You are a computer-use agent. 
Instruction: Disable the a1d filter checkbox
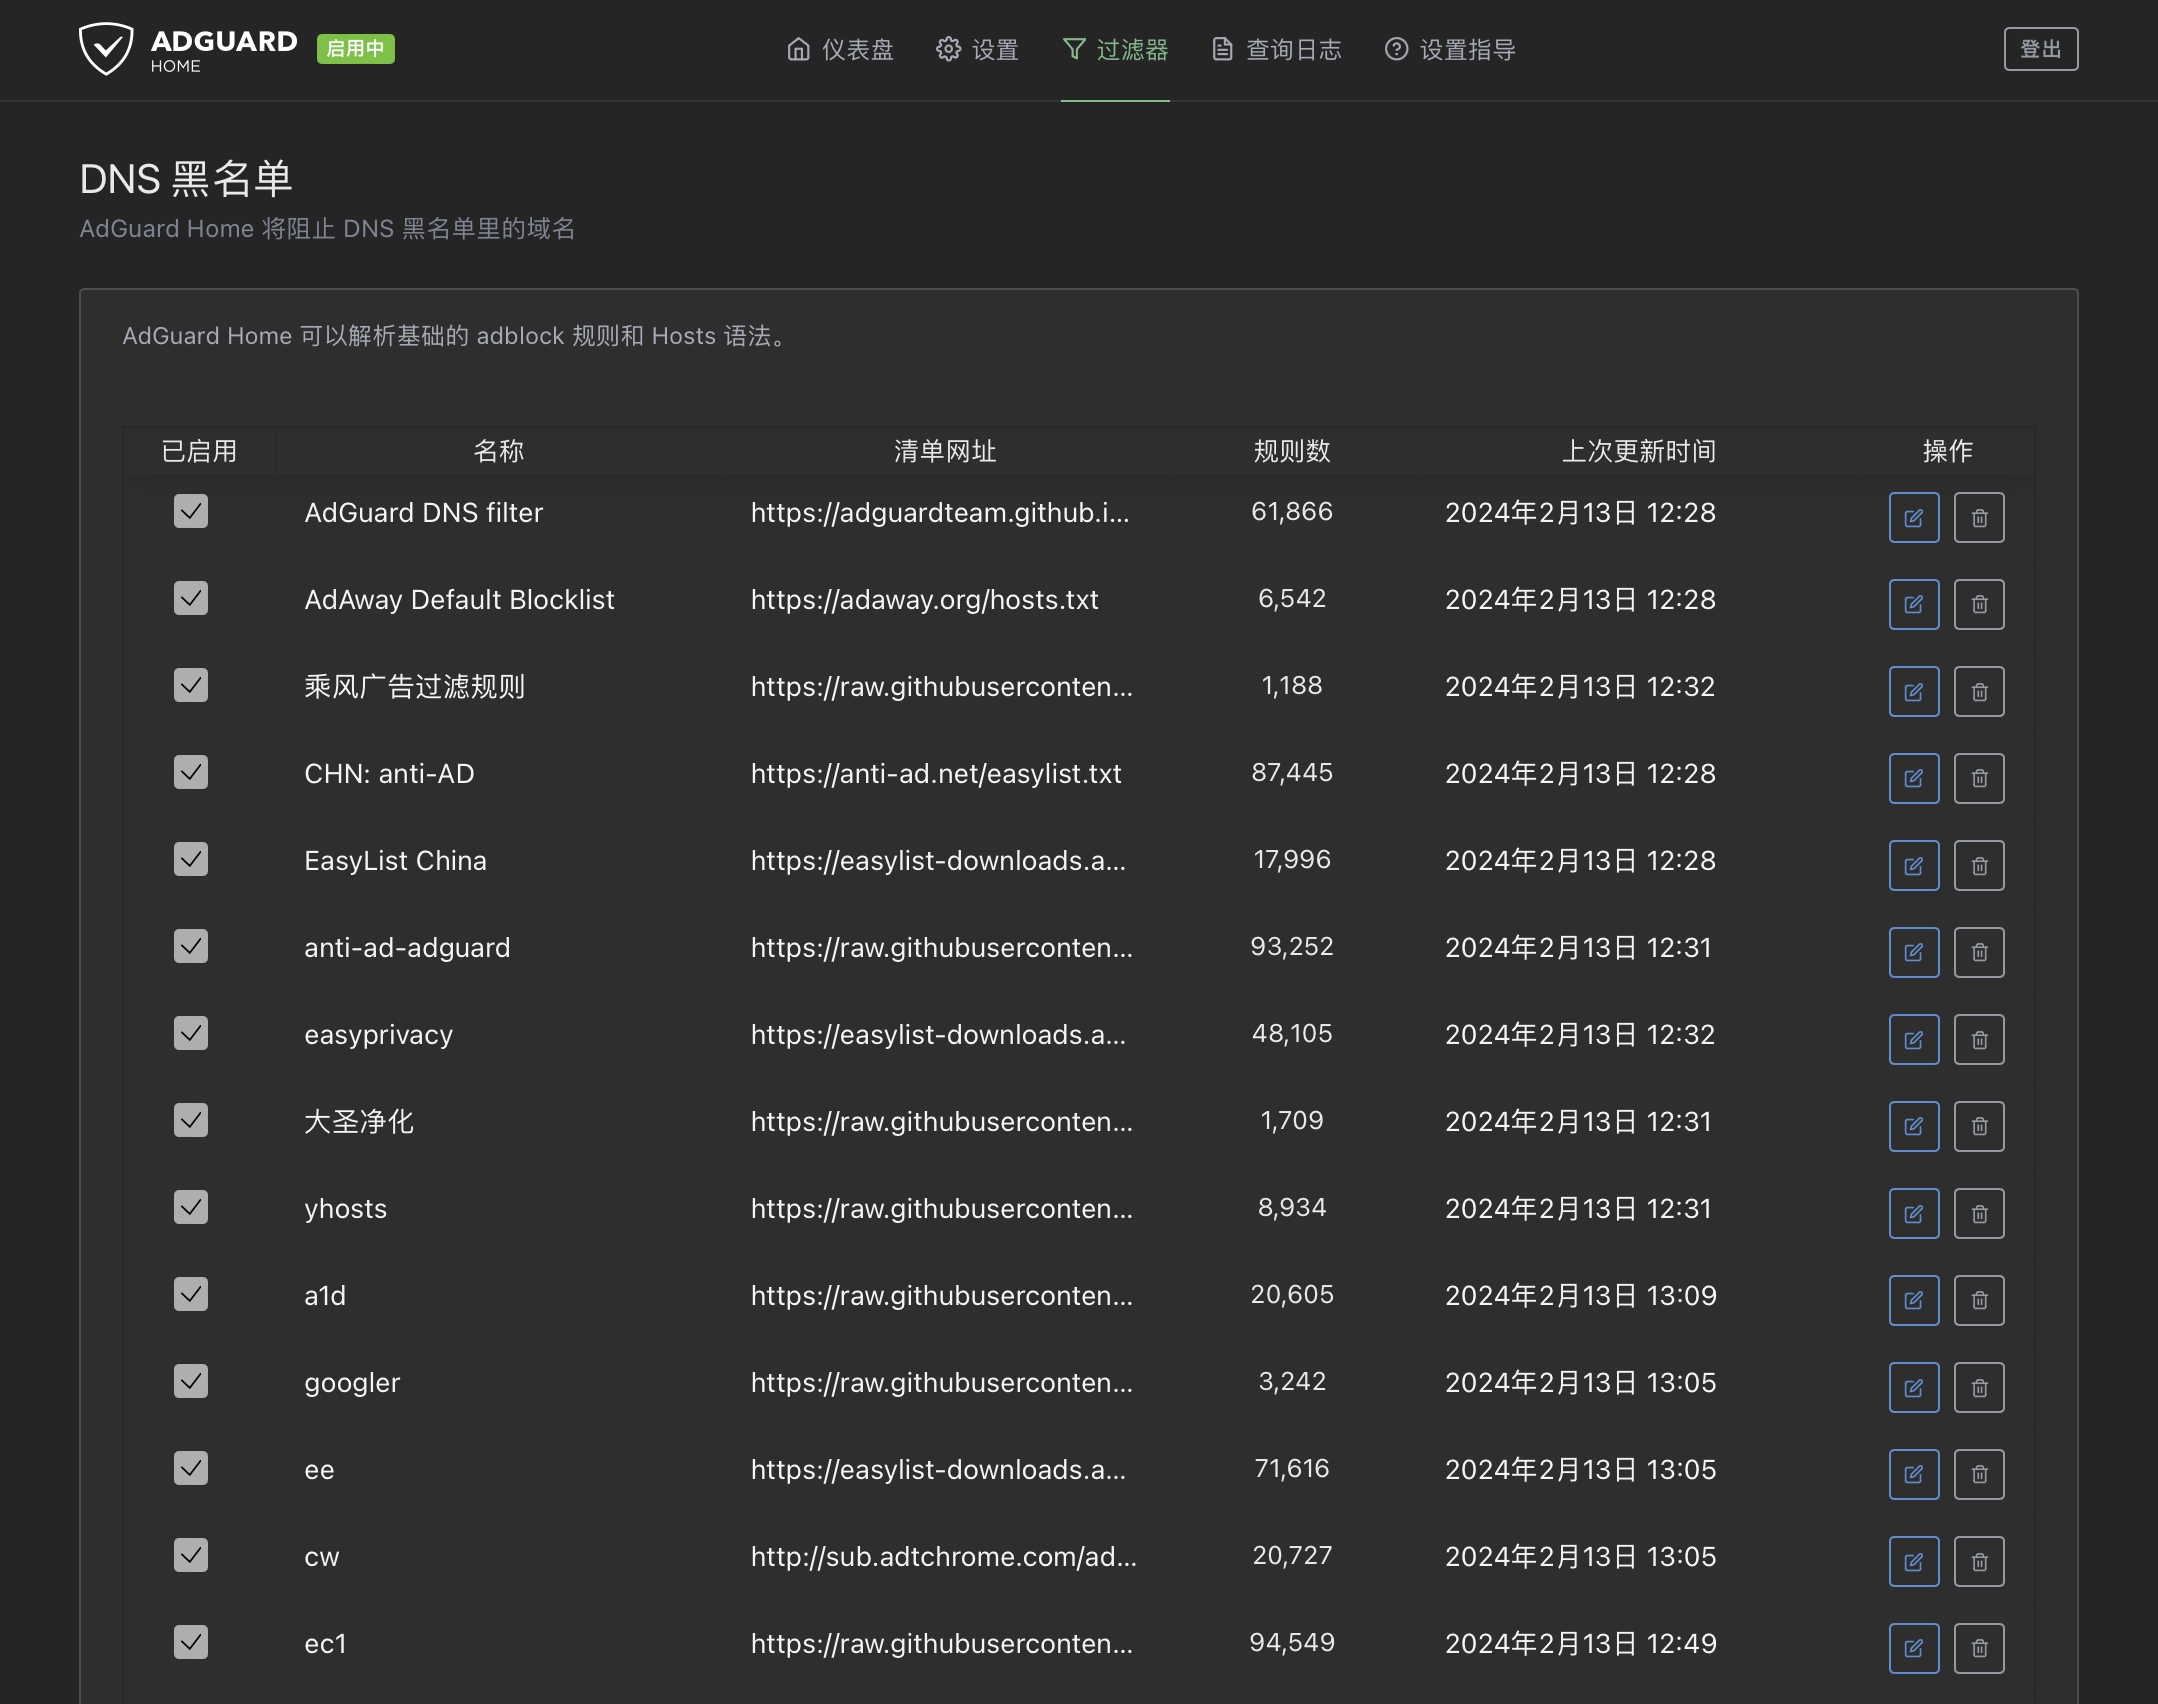point(191,1294)
